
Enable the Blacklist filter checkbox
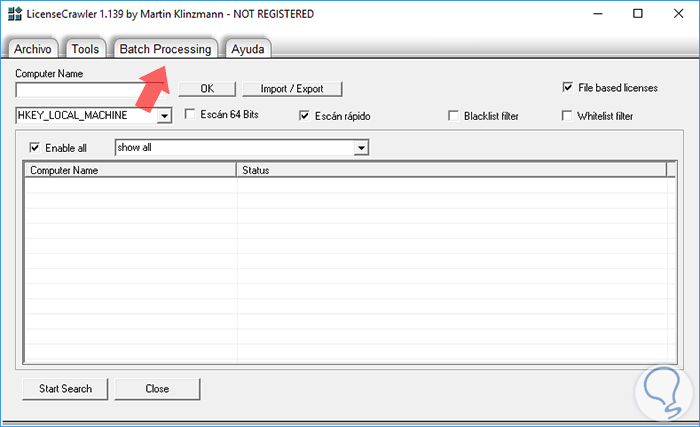(x=453, y=116)
